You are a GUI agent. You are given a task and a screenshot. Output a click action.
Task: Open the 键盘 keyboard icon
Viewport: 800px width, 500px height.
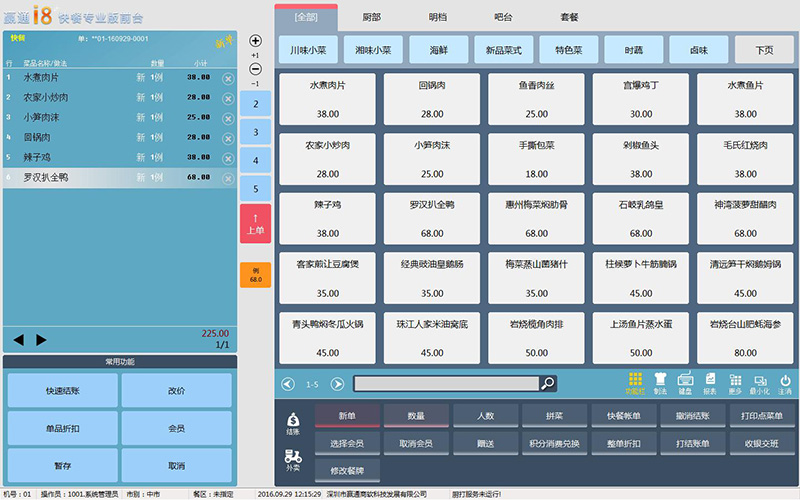[685, 381]
